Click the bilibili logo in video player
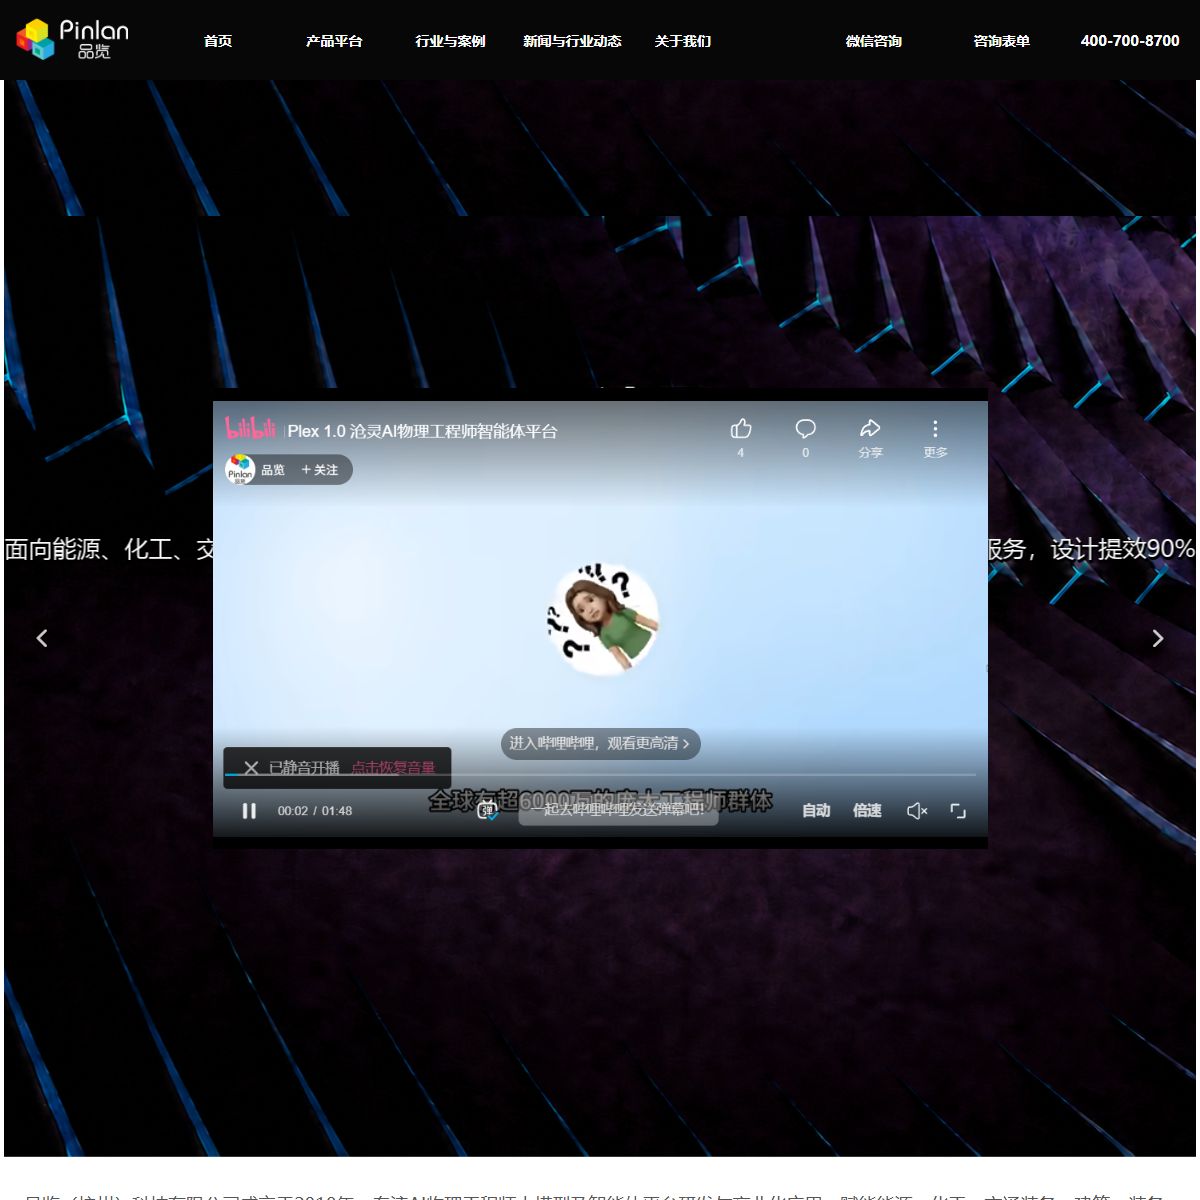Viewport: 1200px width, 1200px height. [250, 429]
